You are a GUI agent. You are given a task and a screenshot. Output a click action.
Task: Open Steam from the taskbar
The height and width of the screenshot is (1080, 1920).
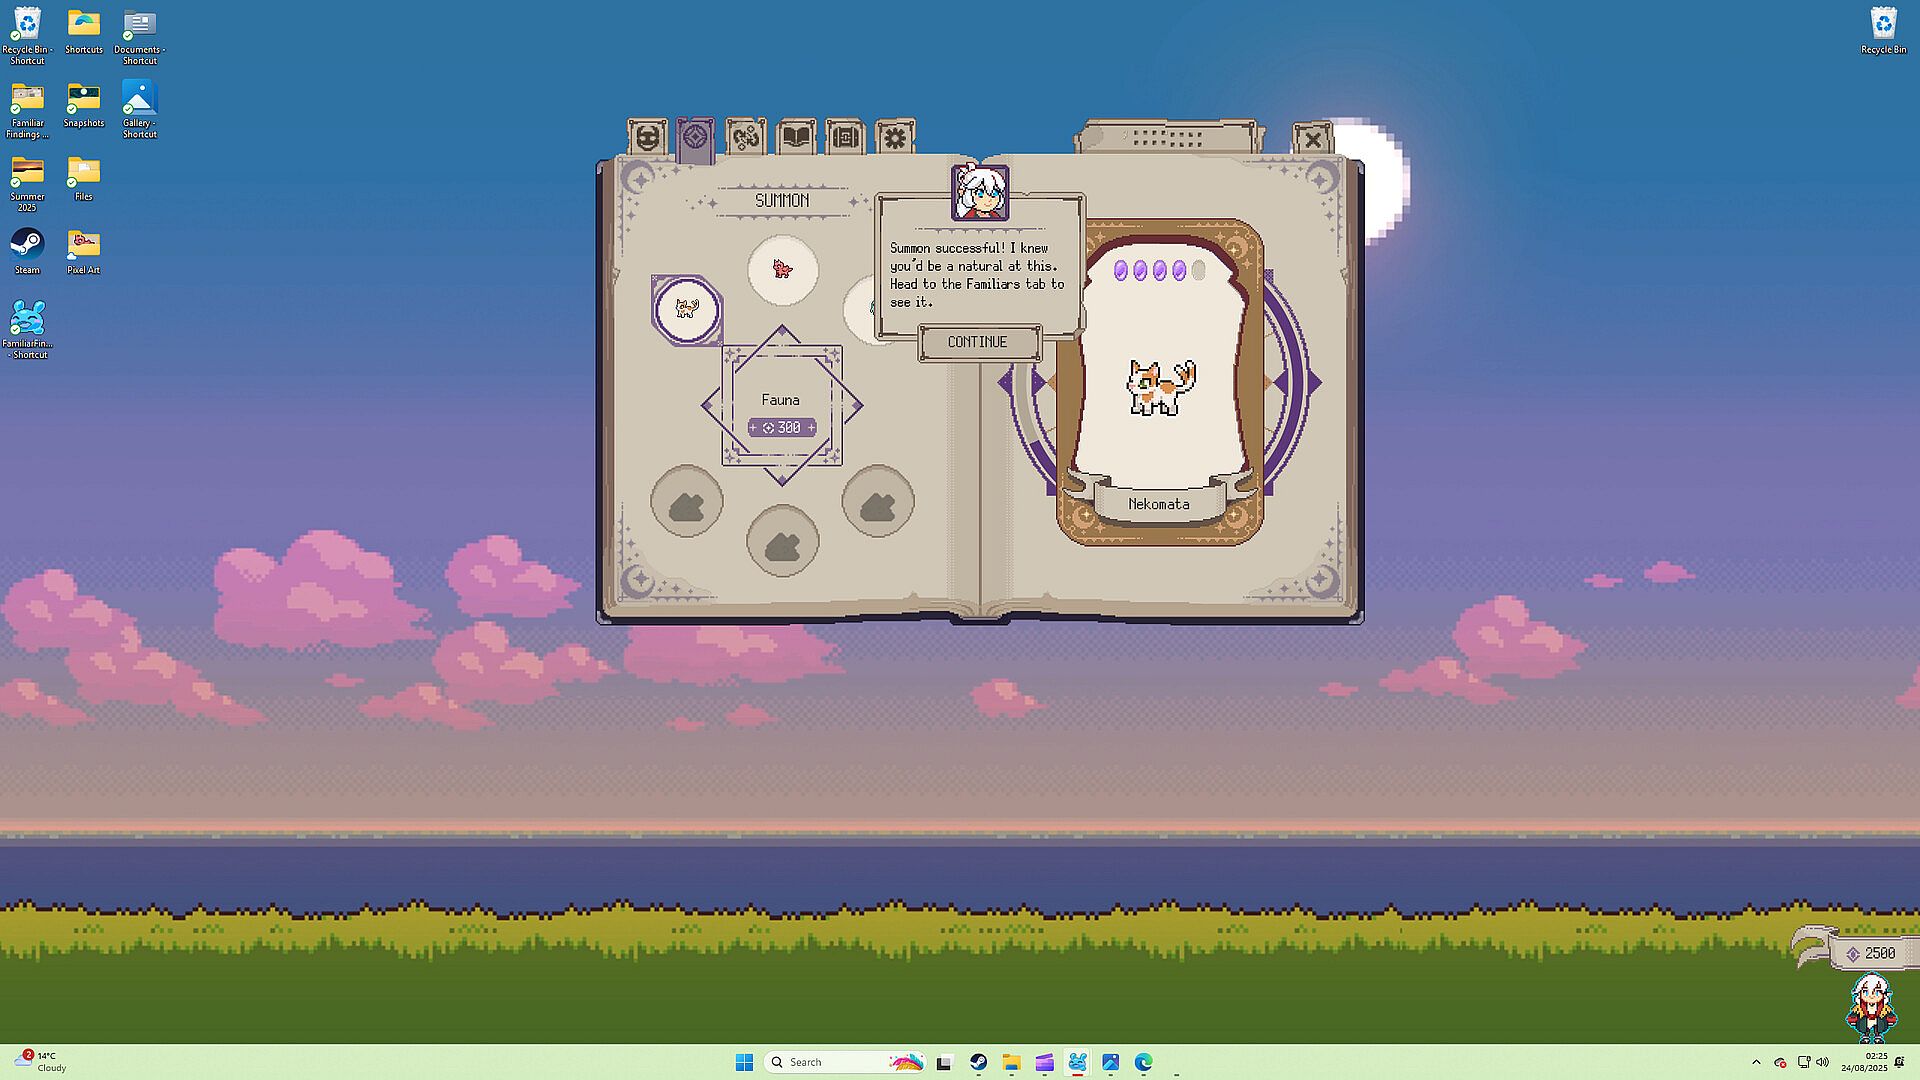[x=978, y=1062]
